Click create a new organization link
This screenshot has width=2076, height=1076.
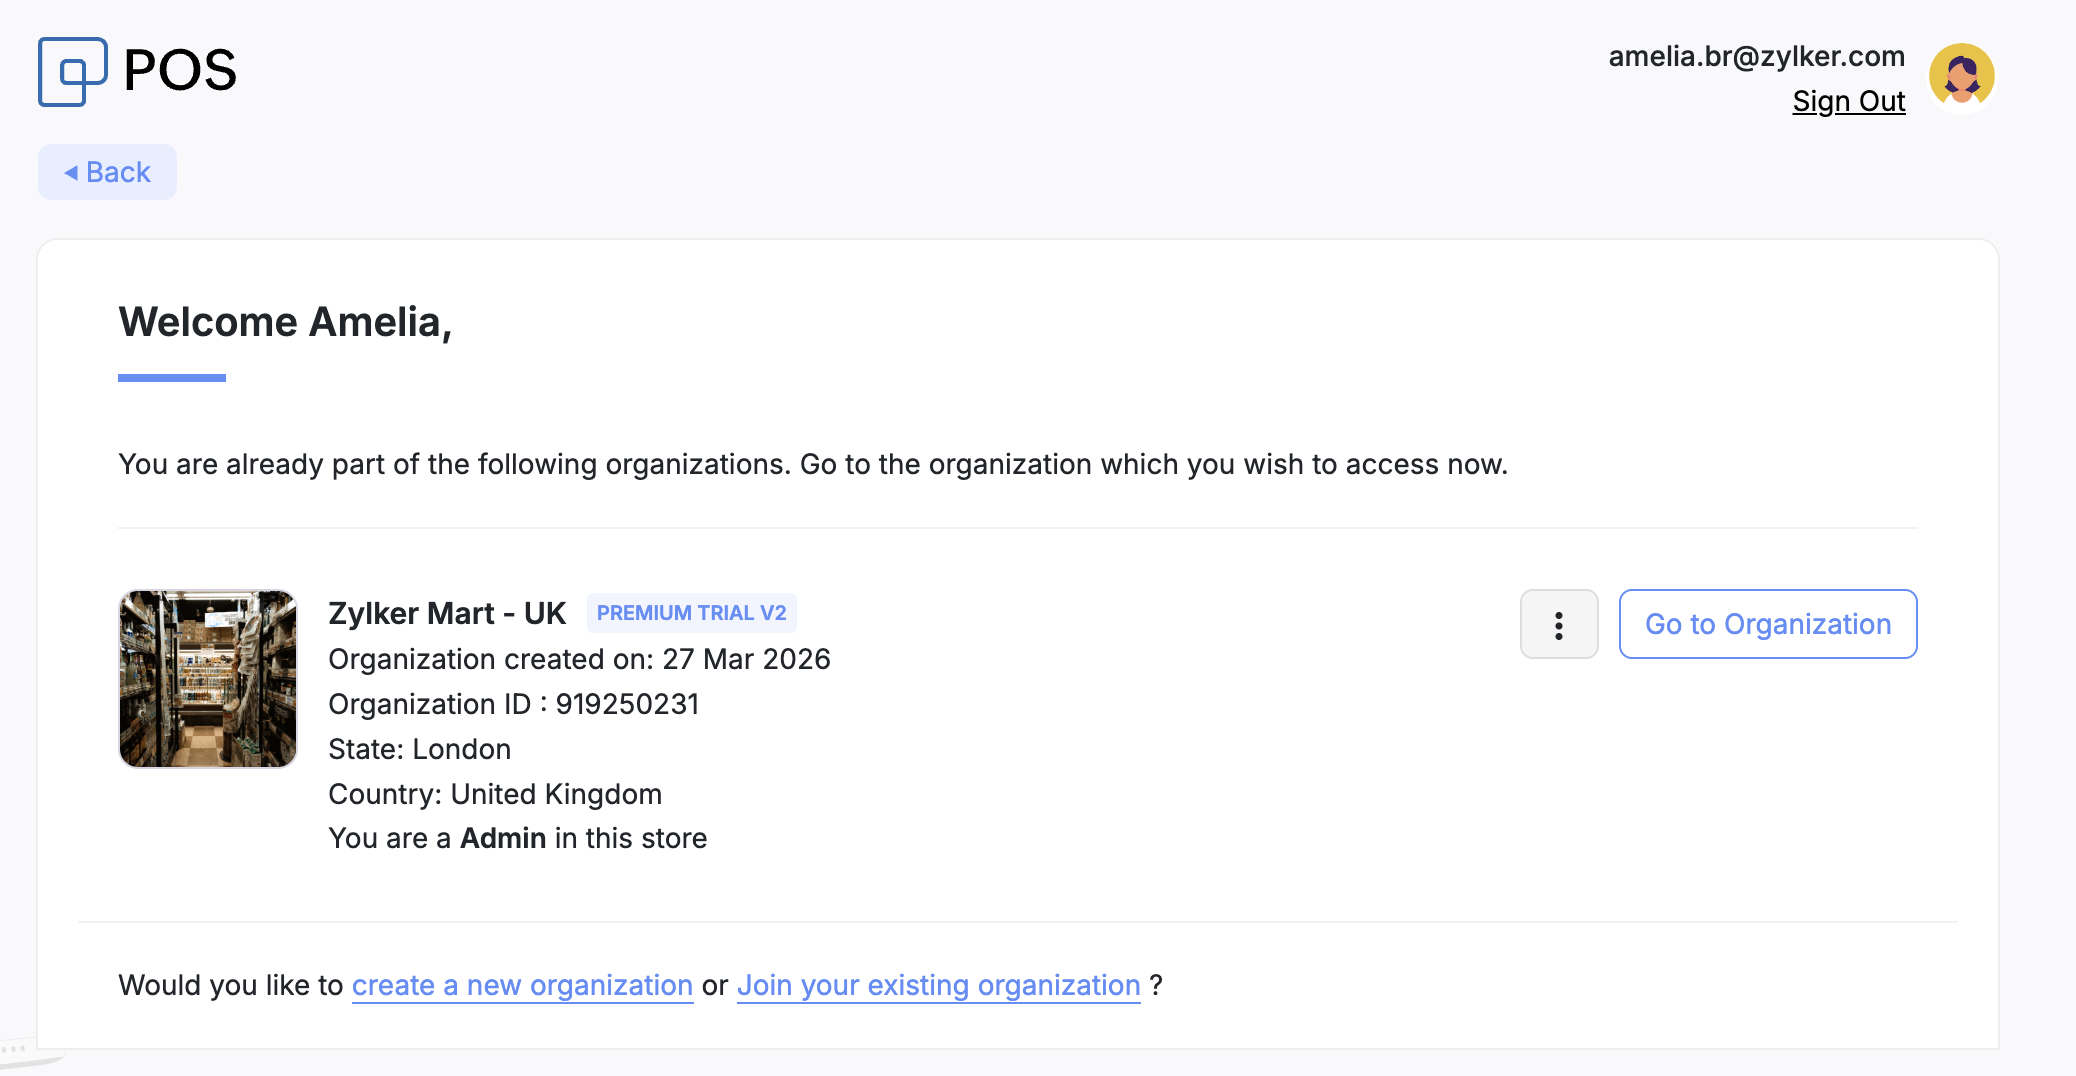(522, 985)
